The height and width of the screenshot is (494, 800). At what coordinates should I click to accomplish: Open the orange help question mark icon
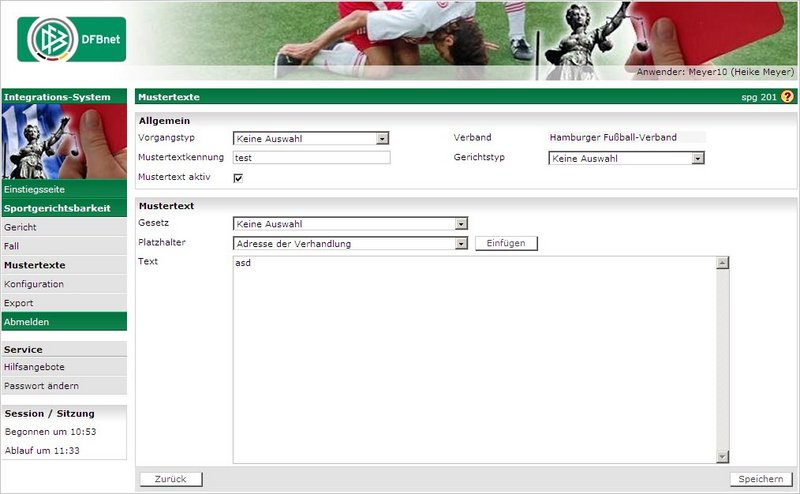click(787, 97)
